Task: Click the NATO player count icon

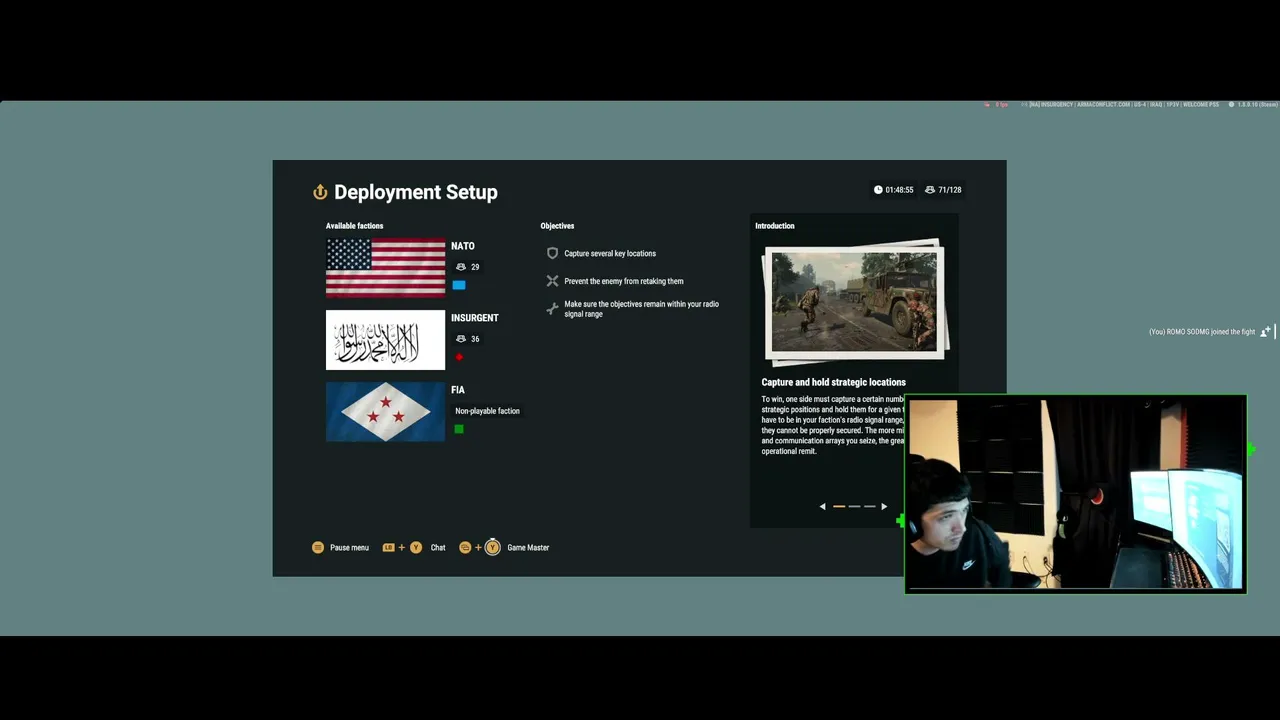Action: [461, 267]
